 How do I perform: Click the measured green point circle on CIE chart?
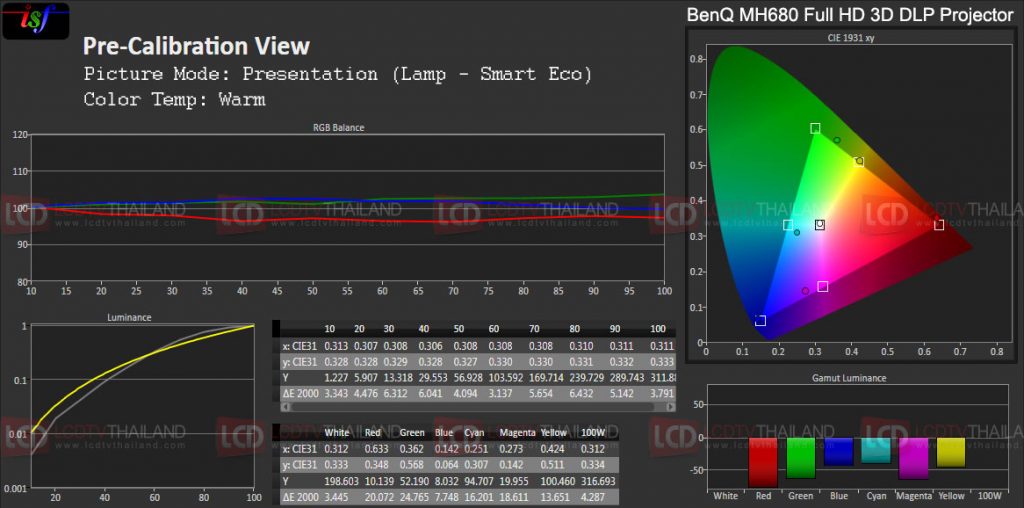[837, 140]
